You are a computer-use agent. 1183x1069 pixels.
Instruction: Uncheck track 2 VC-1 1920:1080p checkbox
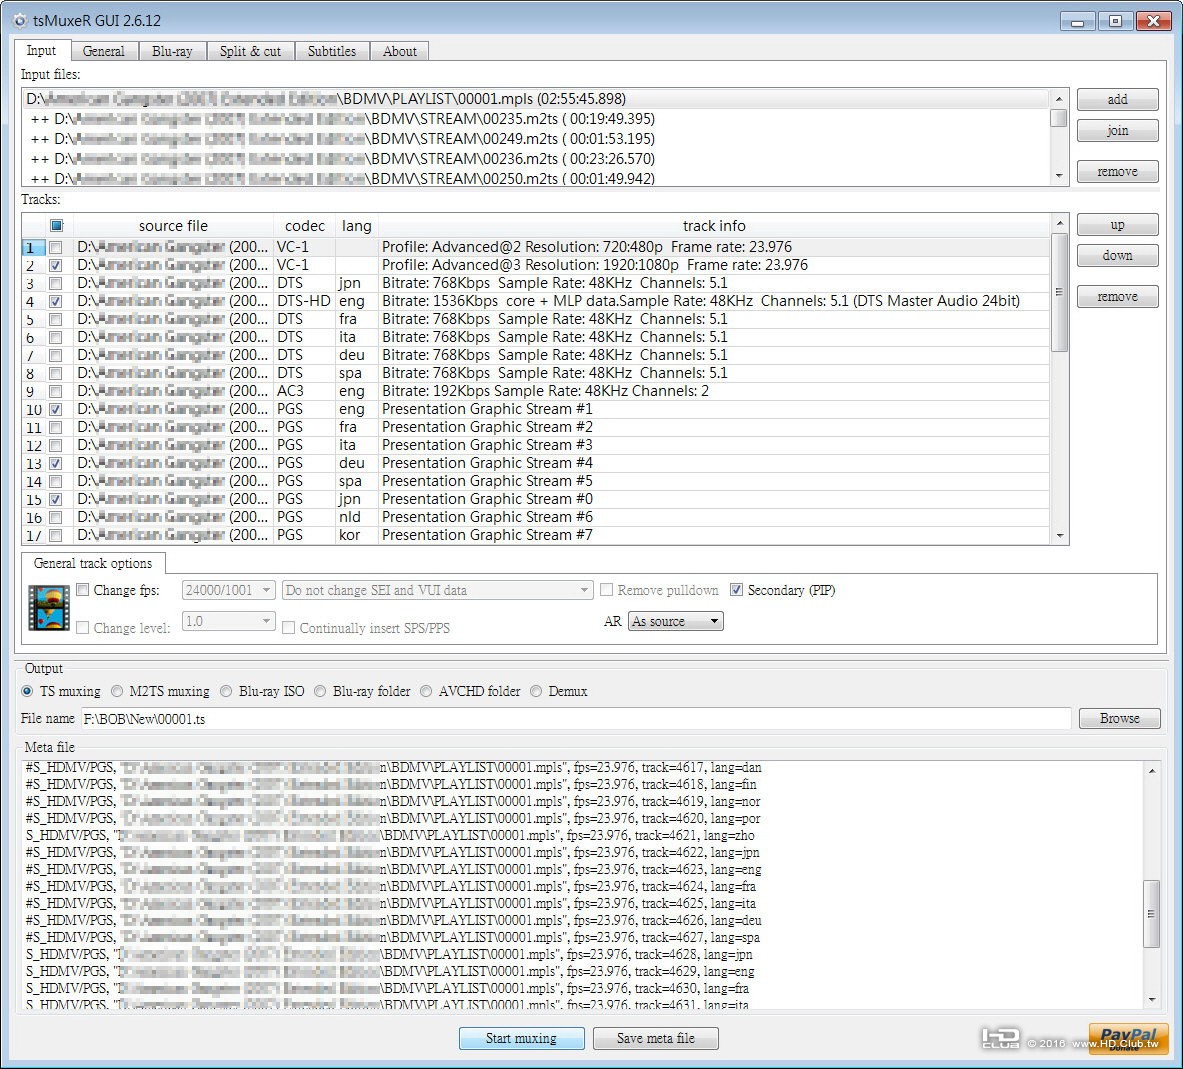(x=56, y=266)
